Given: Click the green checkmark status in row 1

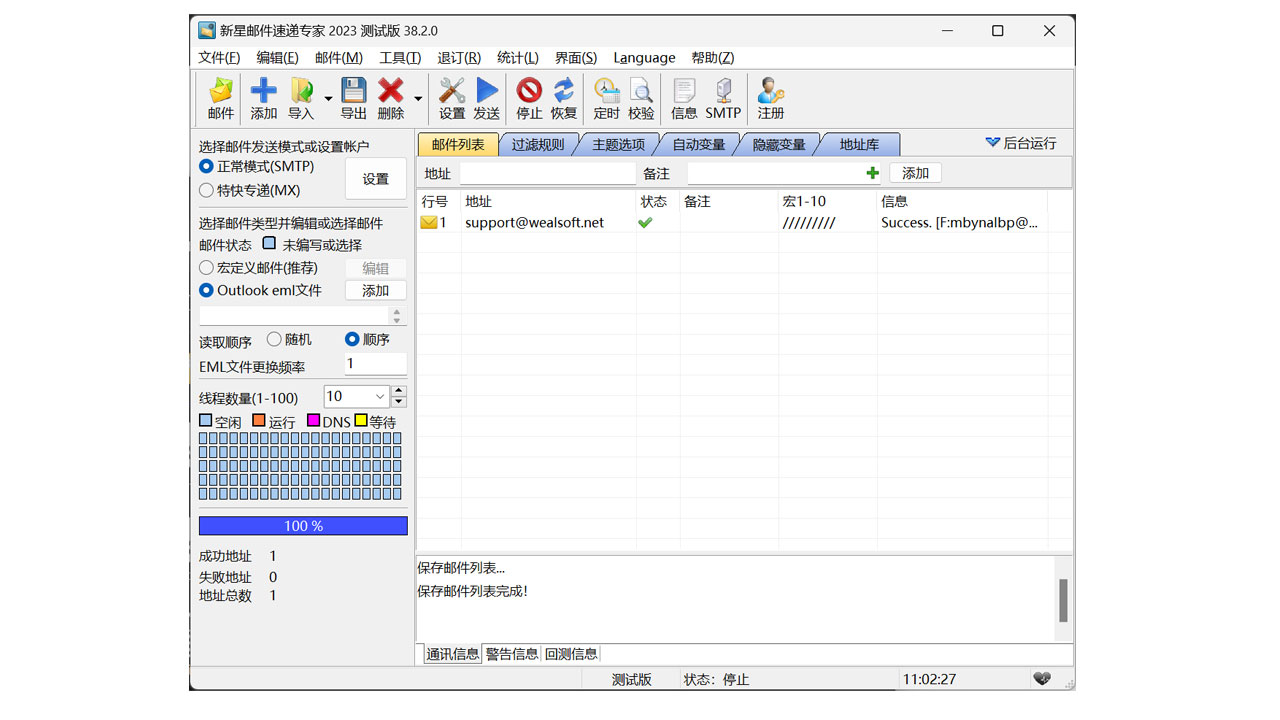Looking at the screenshot, I should click(645, 223).
